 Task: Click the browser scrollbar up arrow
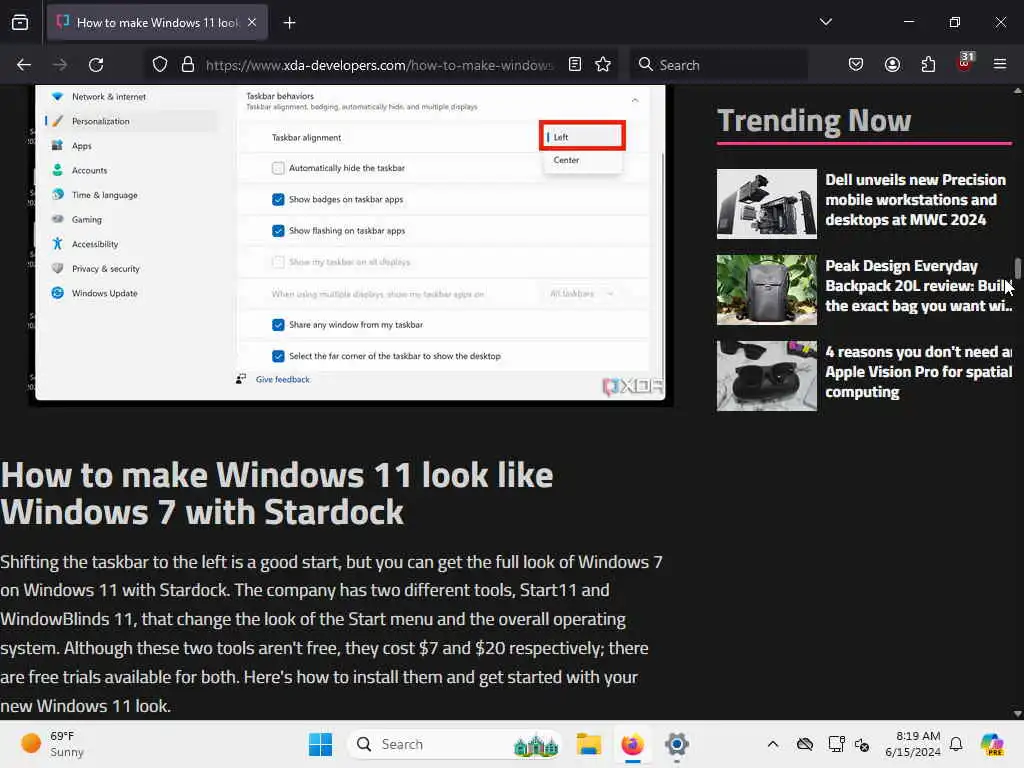pyautogui.click(x=1017, y=91)
